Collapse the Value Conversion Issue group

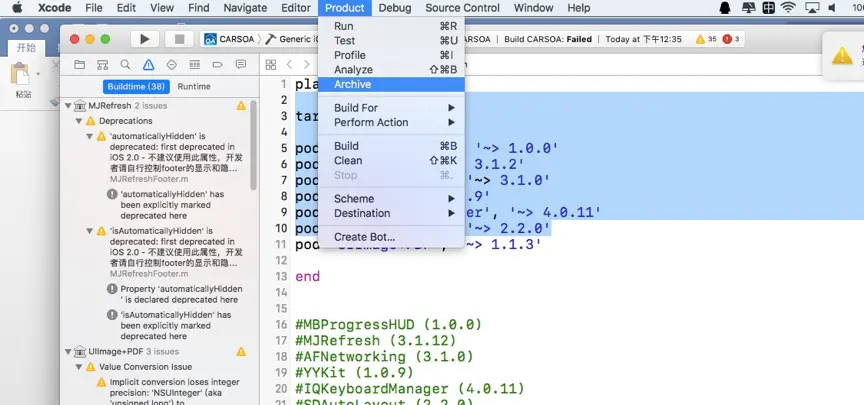[79, 366]
